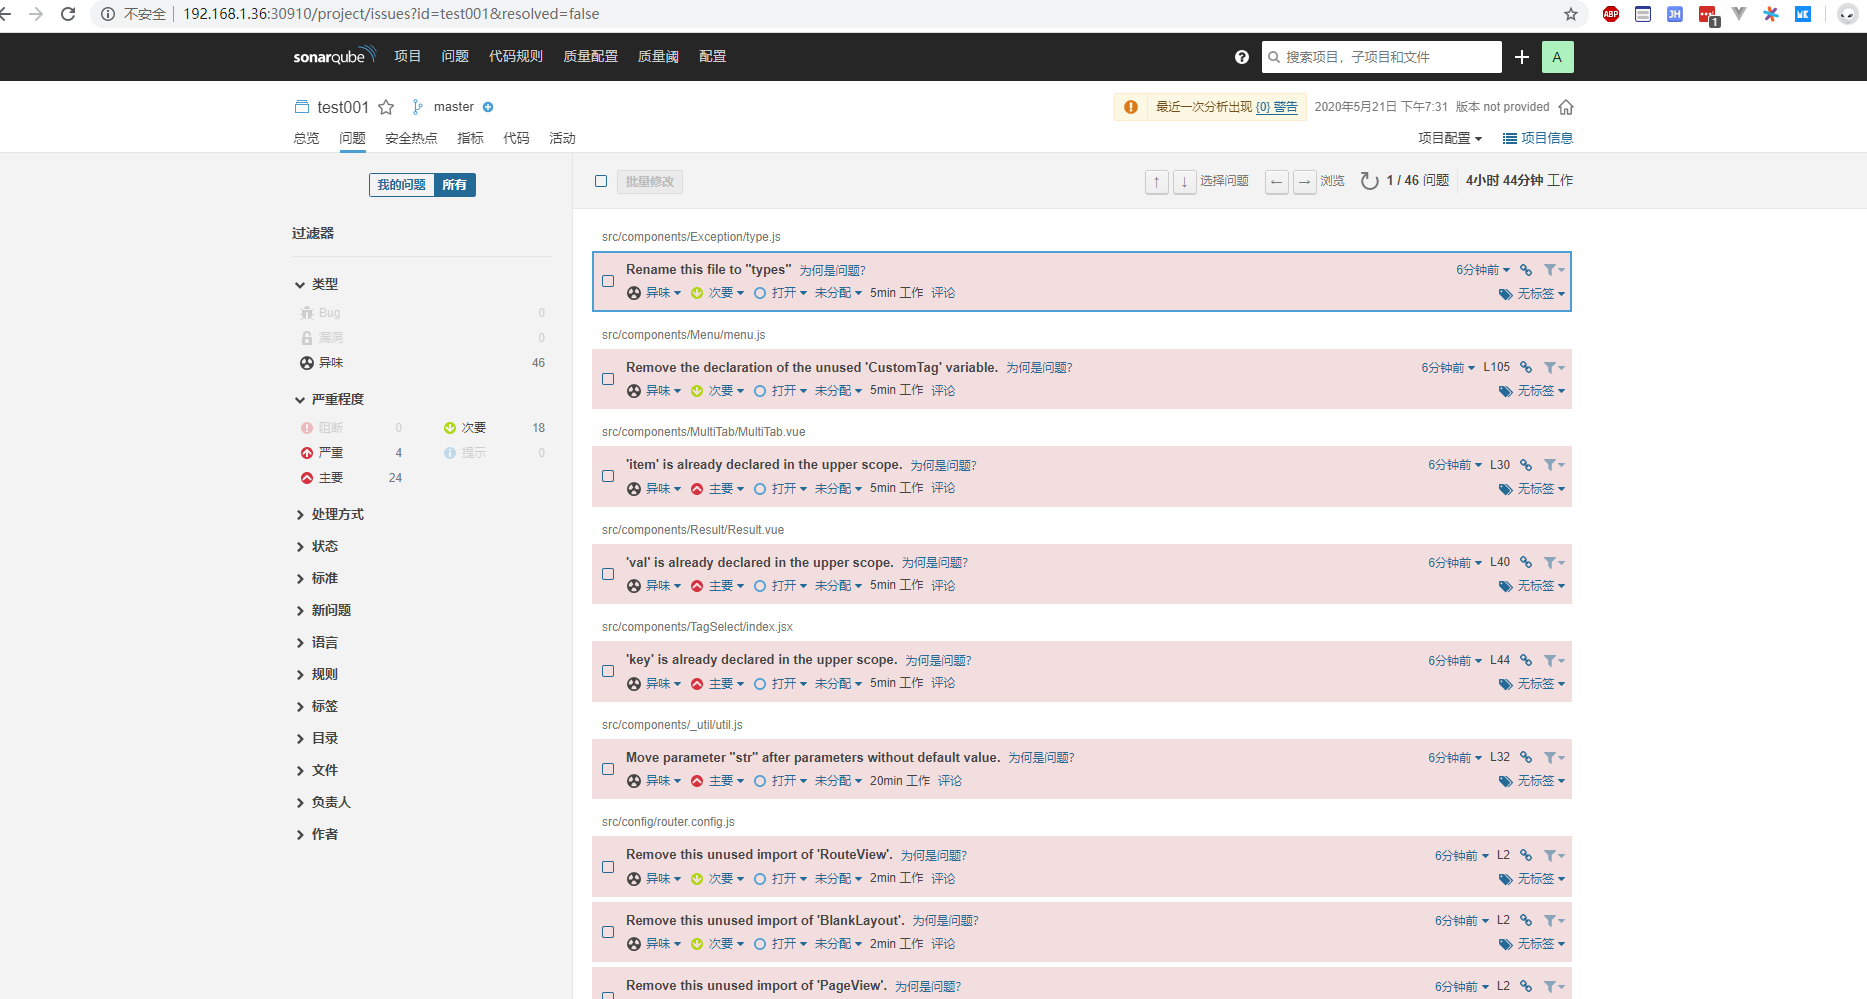Expand the 处理方式 filter section
1867x999 pixels.
(331, 514)
